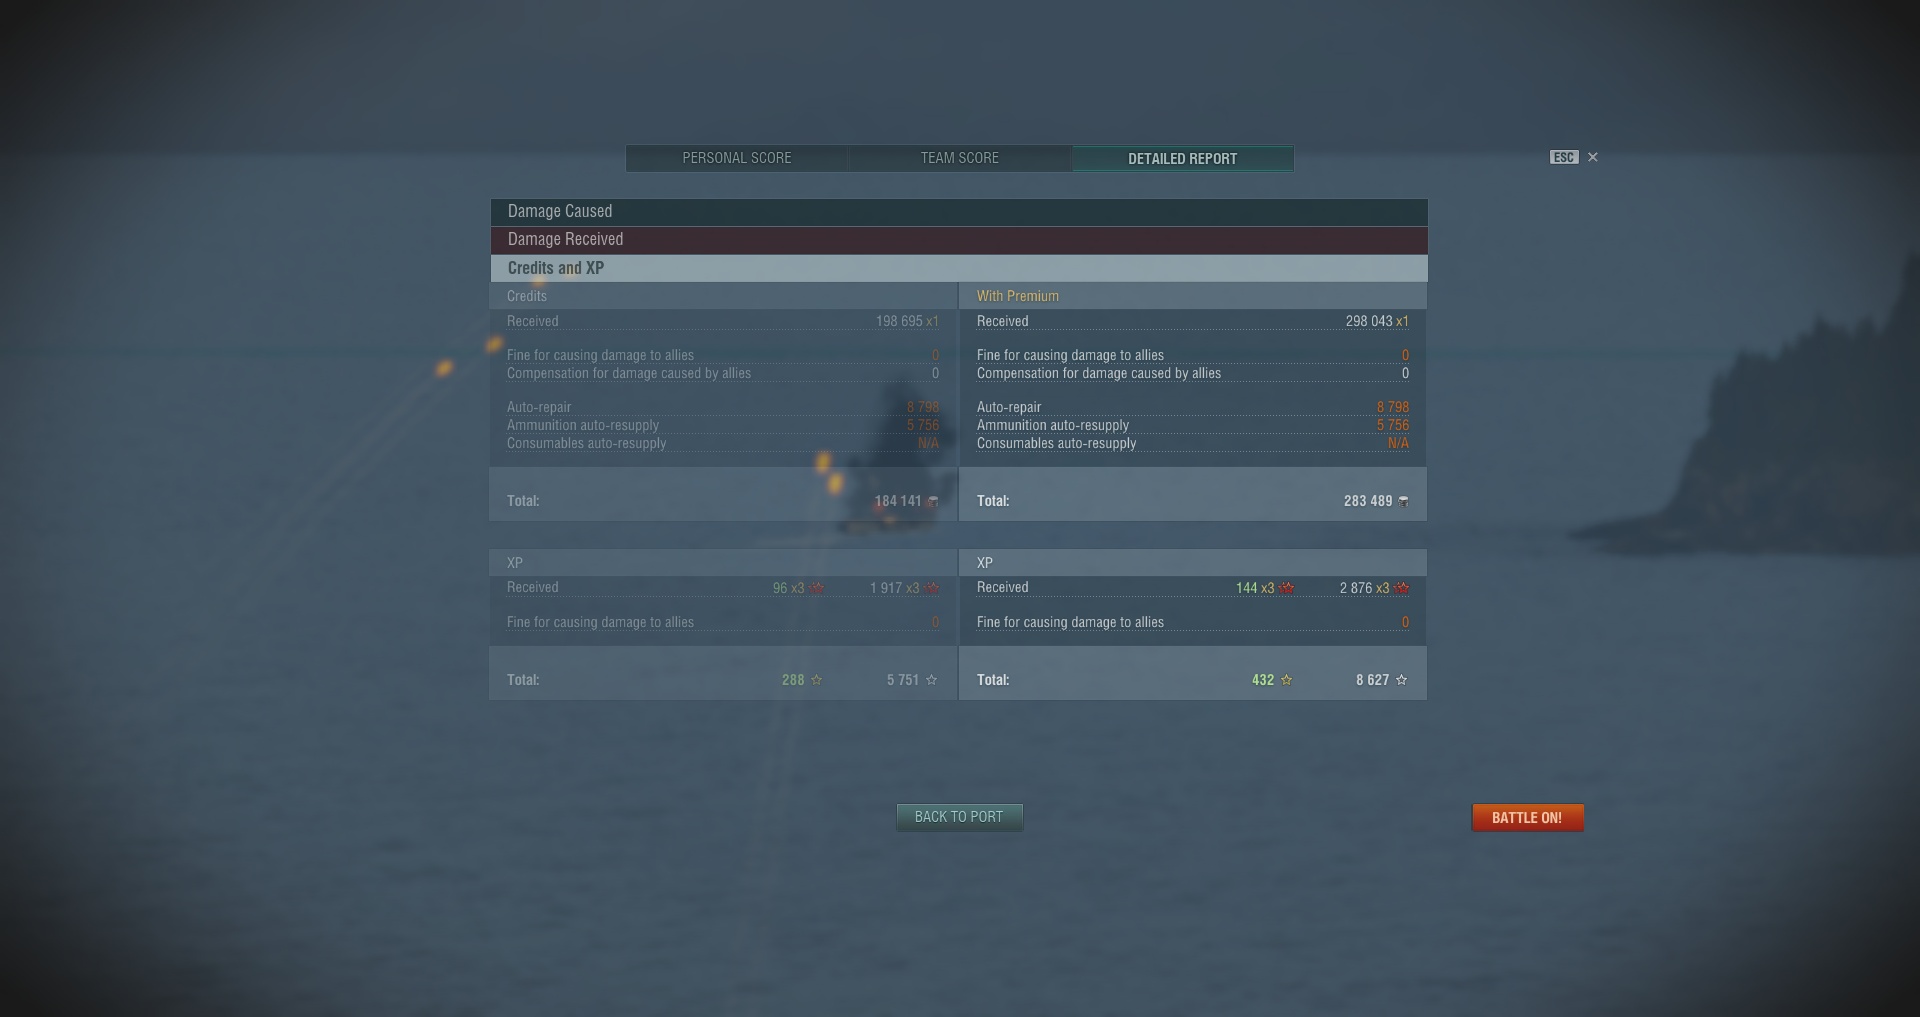Expand the Damage Caused section
The width and height of the screenshot is (1920, 1017).
pos(959,211)
